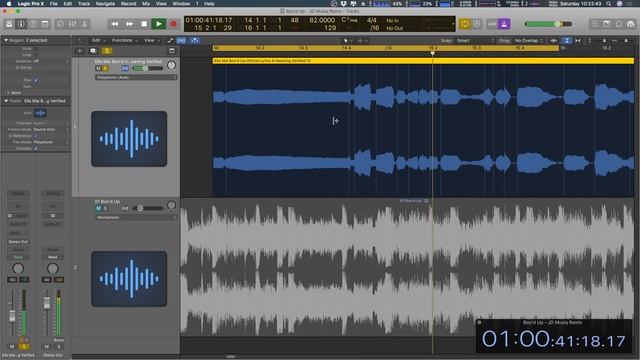The height and width of the screenshot is (360, 640).
Task: Open the View menu in Tracks area
Action: click(151, 40)
